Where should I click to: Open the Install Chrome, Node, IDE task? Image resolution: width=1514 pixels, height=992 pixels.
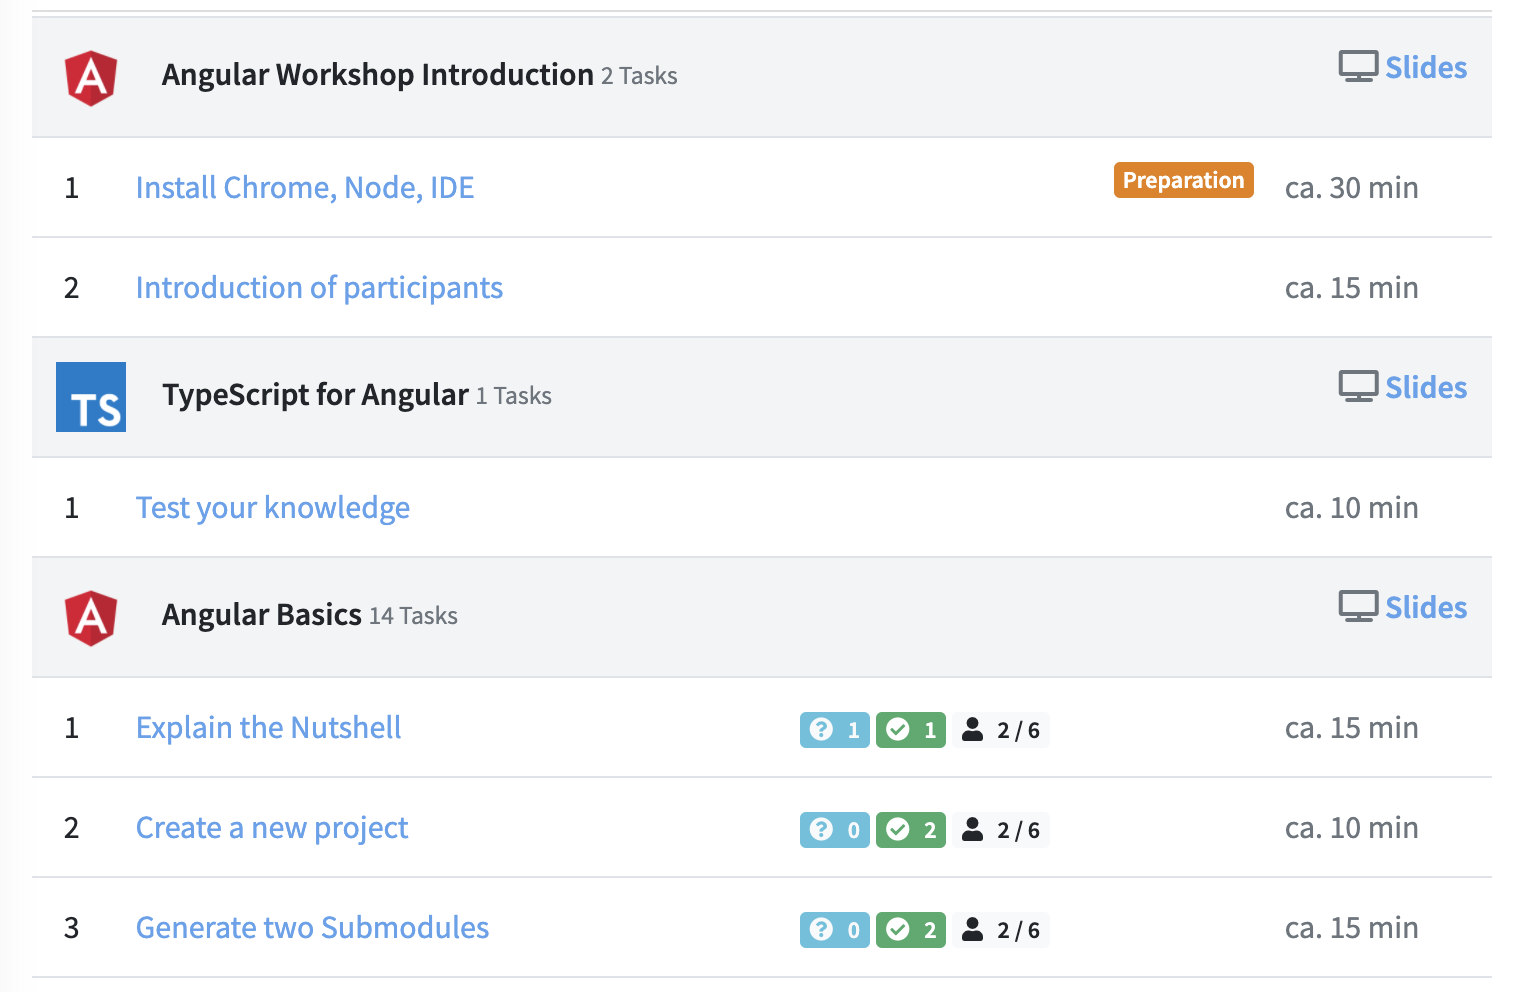pyautogui.click(x=305, y=187)
